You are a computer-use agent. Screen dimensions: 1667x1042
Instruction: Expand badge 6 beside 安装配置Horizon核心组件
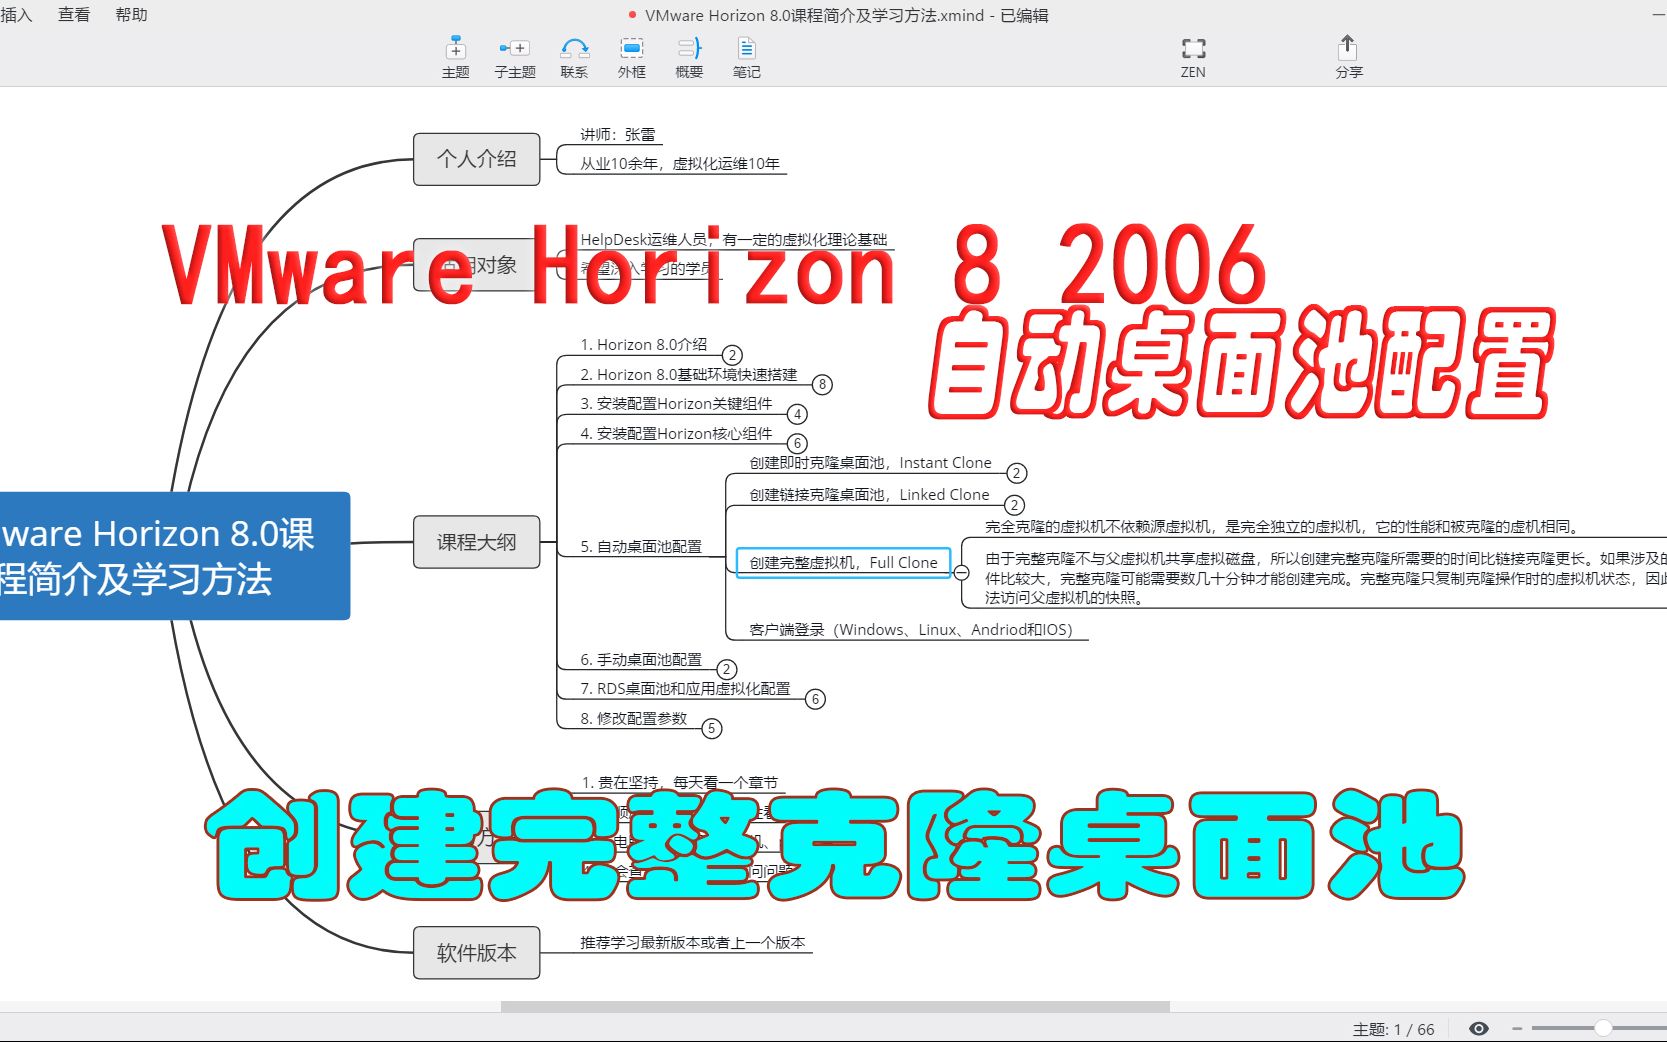(797, 443)
